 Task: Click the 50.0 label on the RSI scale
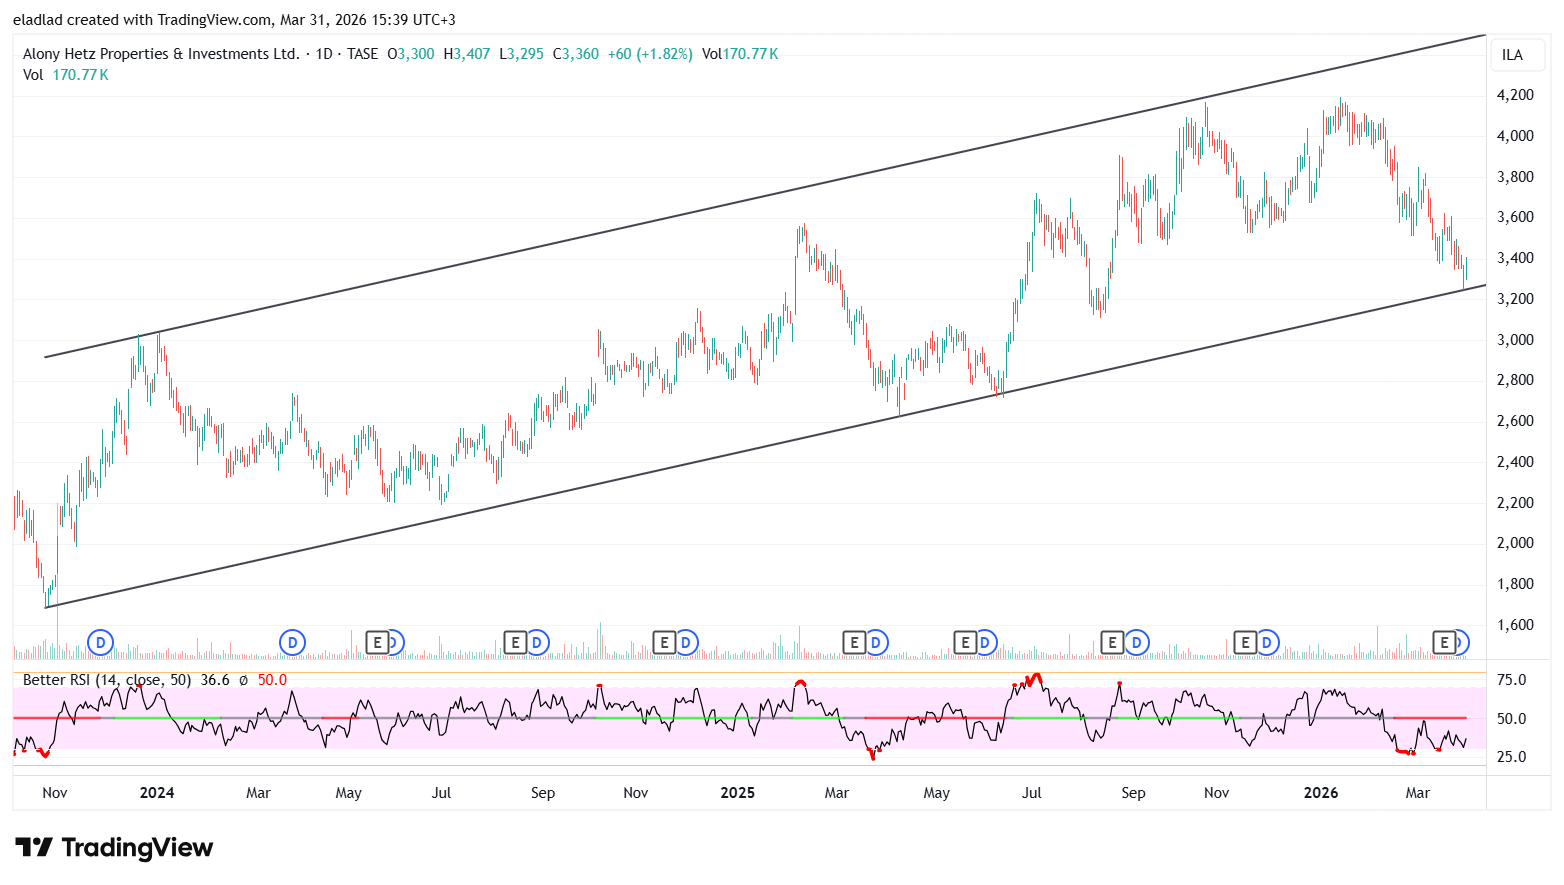click(1511, 719)
